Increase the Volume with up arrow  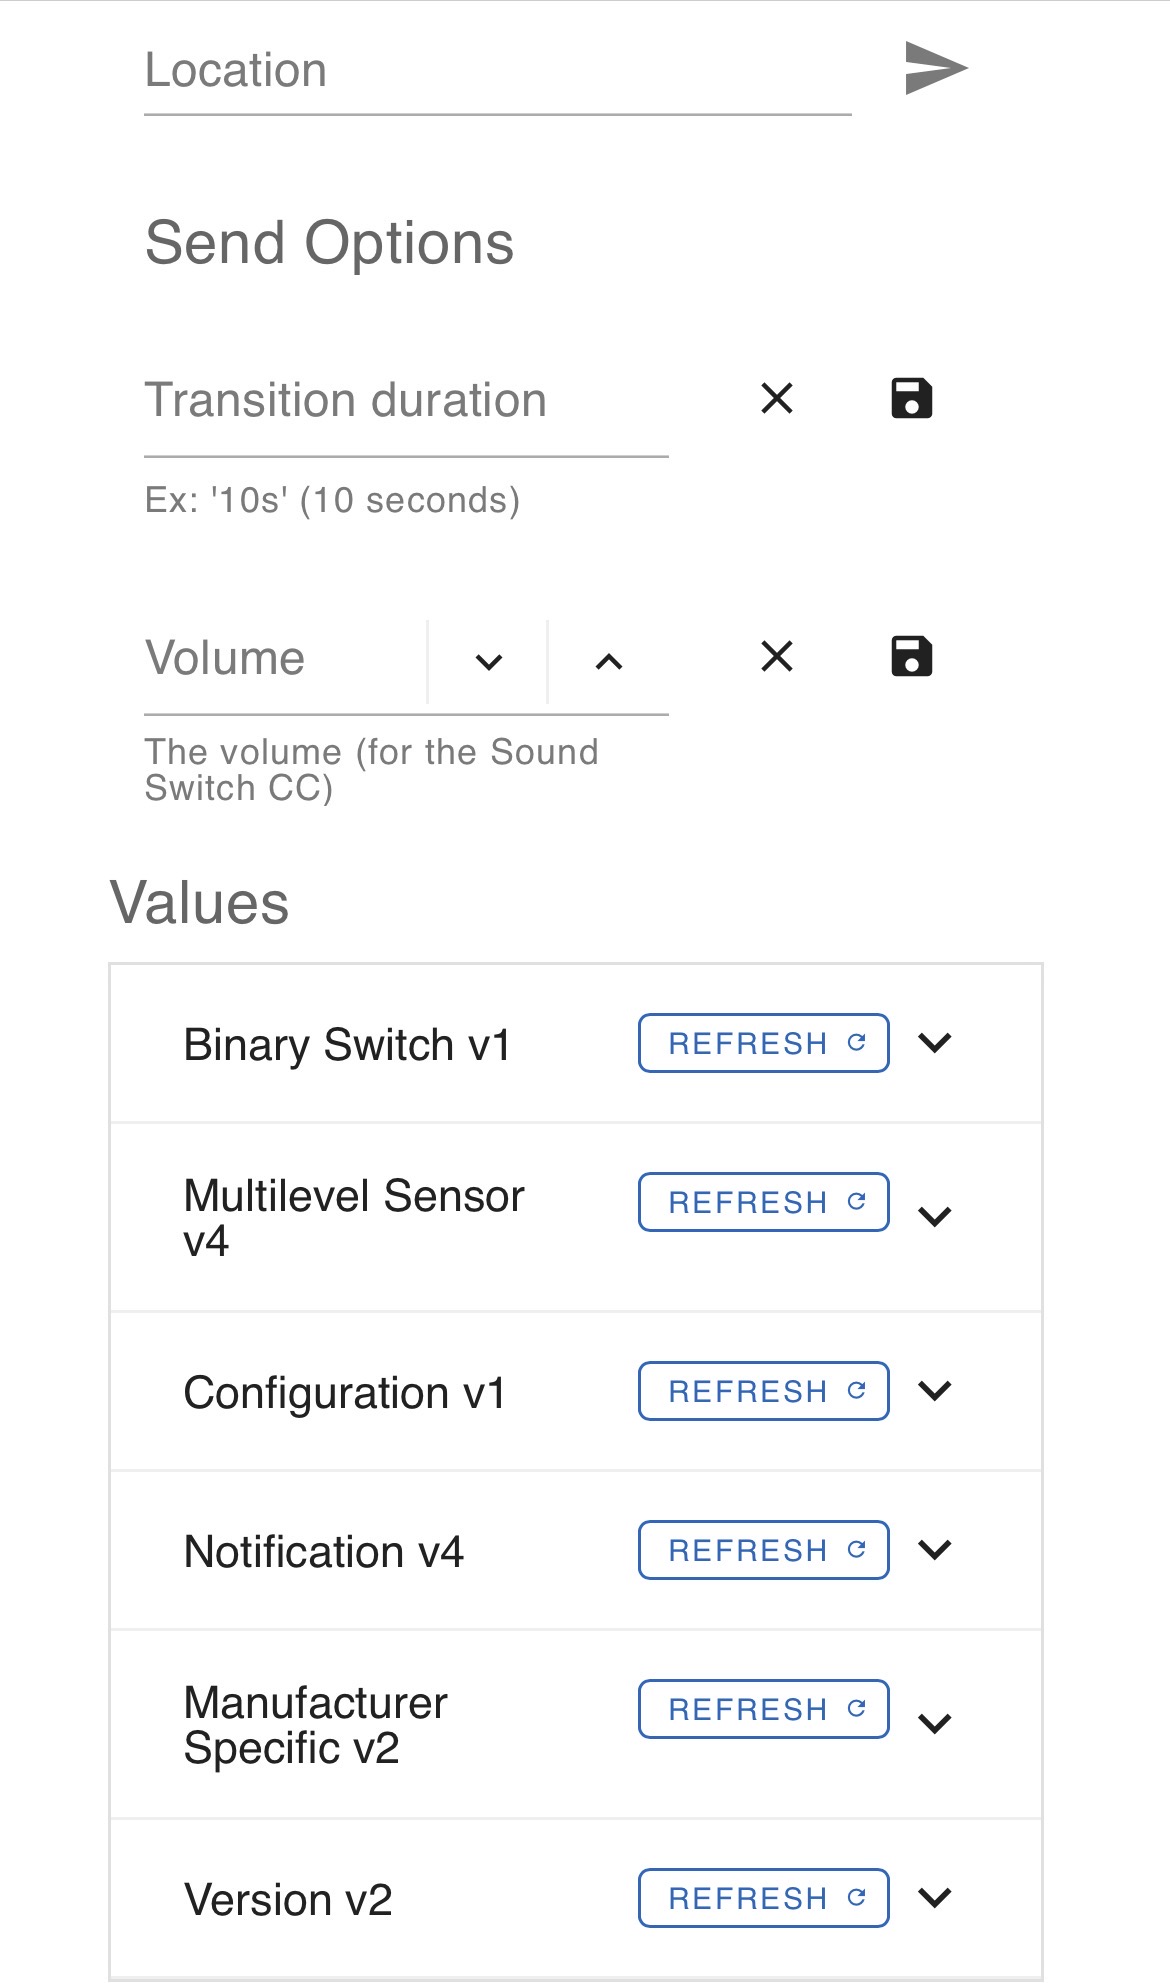pyautogui.click(x=609, y=661)
